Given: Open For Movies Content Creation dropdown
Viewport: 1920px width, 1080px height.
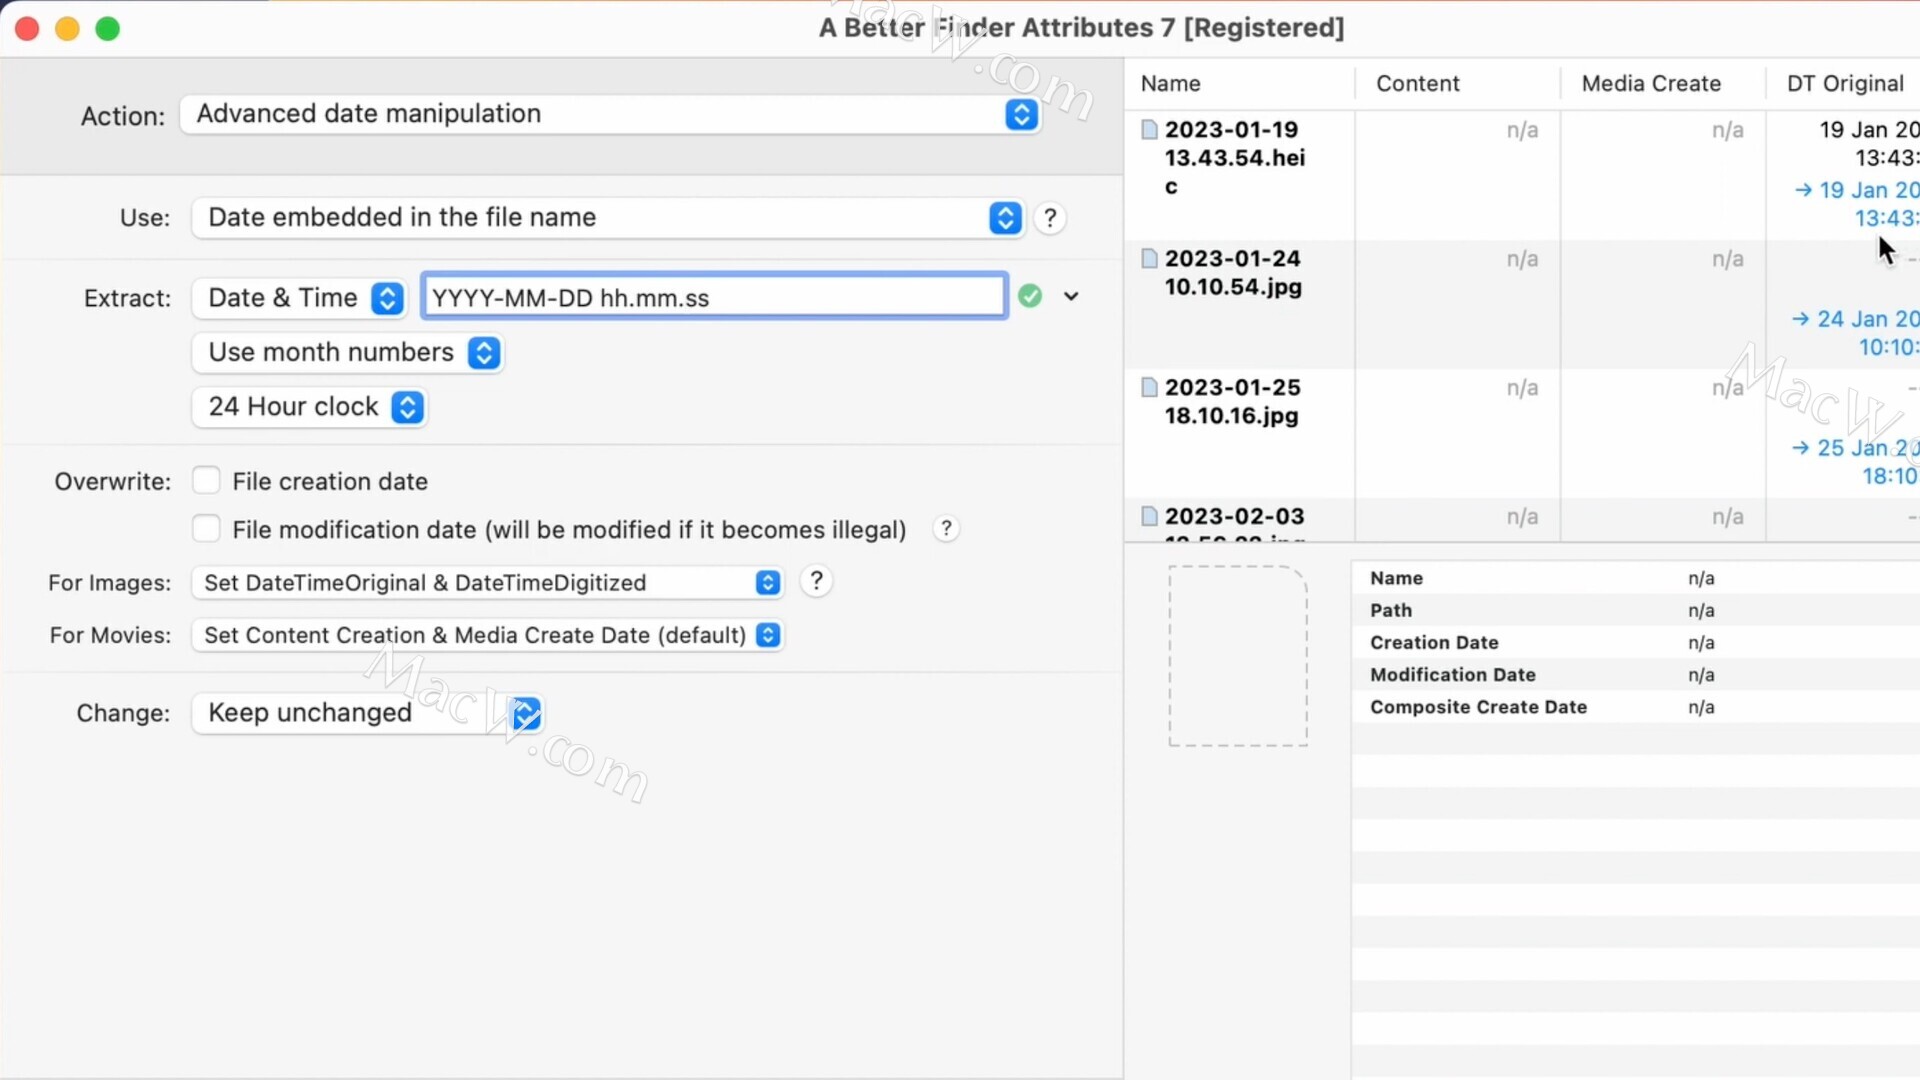Looking at the screenshot, I should (x=487, y=635).
